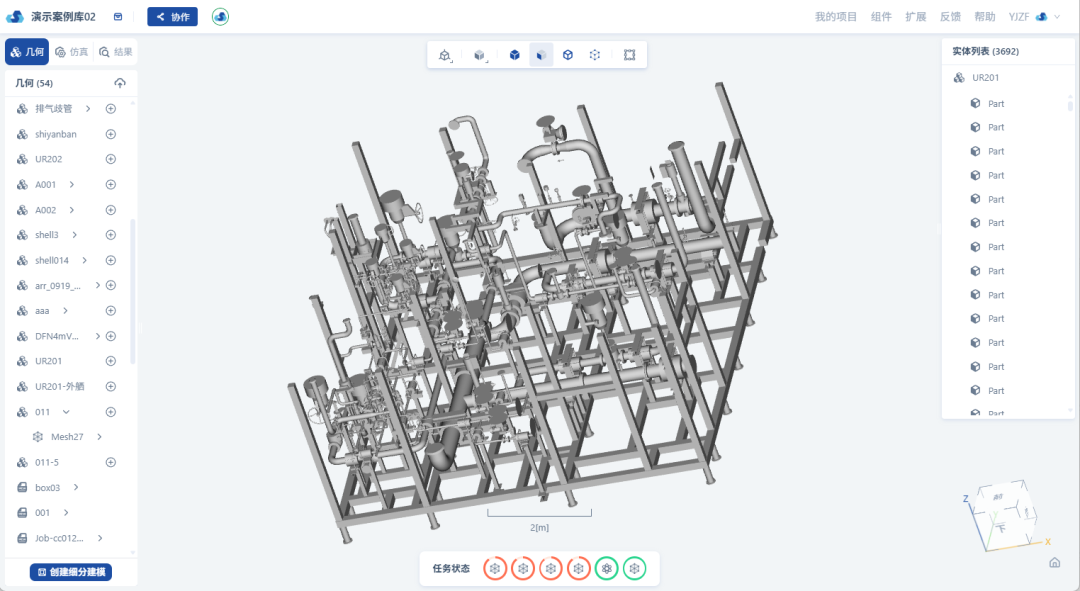Viewport: 1080px width, 591px height.
Task: Switch to the 几何 tab
Action: (27, 52)
